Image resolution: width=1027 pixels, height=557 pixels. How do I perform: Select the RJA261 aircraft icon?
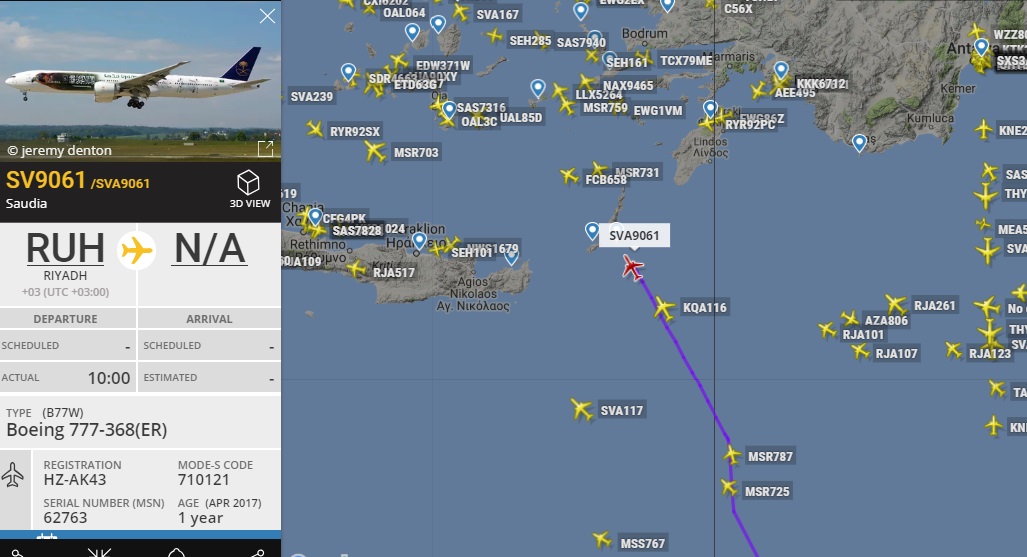pyautogui.click(x=895, y=305)
